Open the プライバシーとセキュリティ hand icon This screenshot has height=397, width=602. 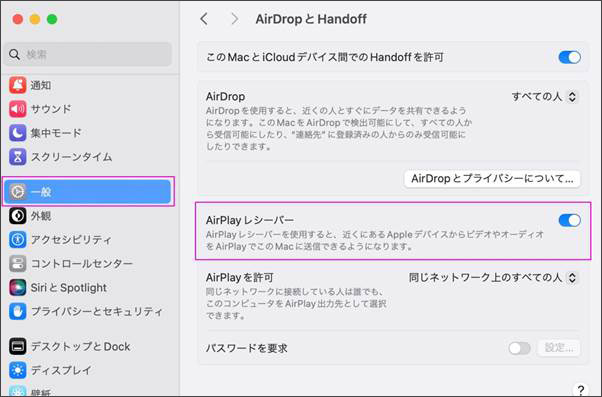pos(18,311)
